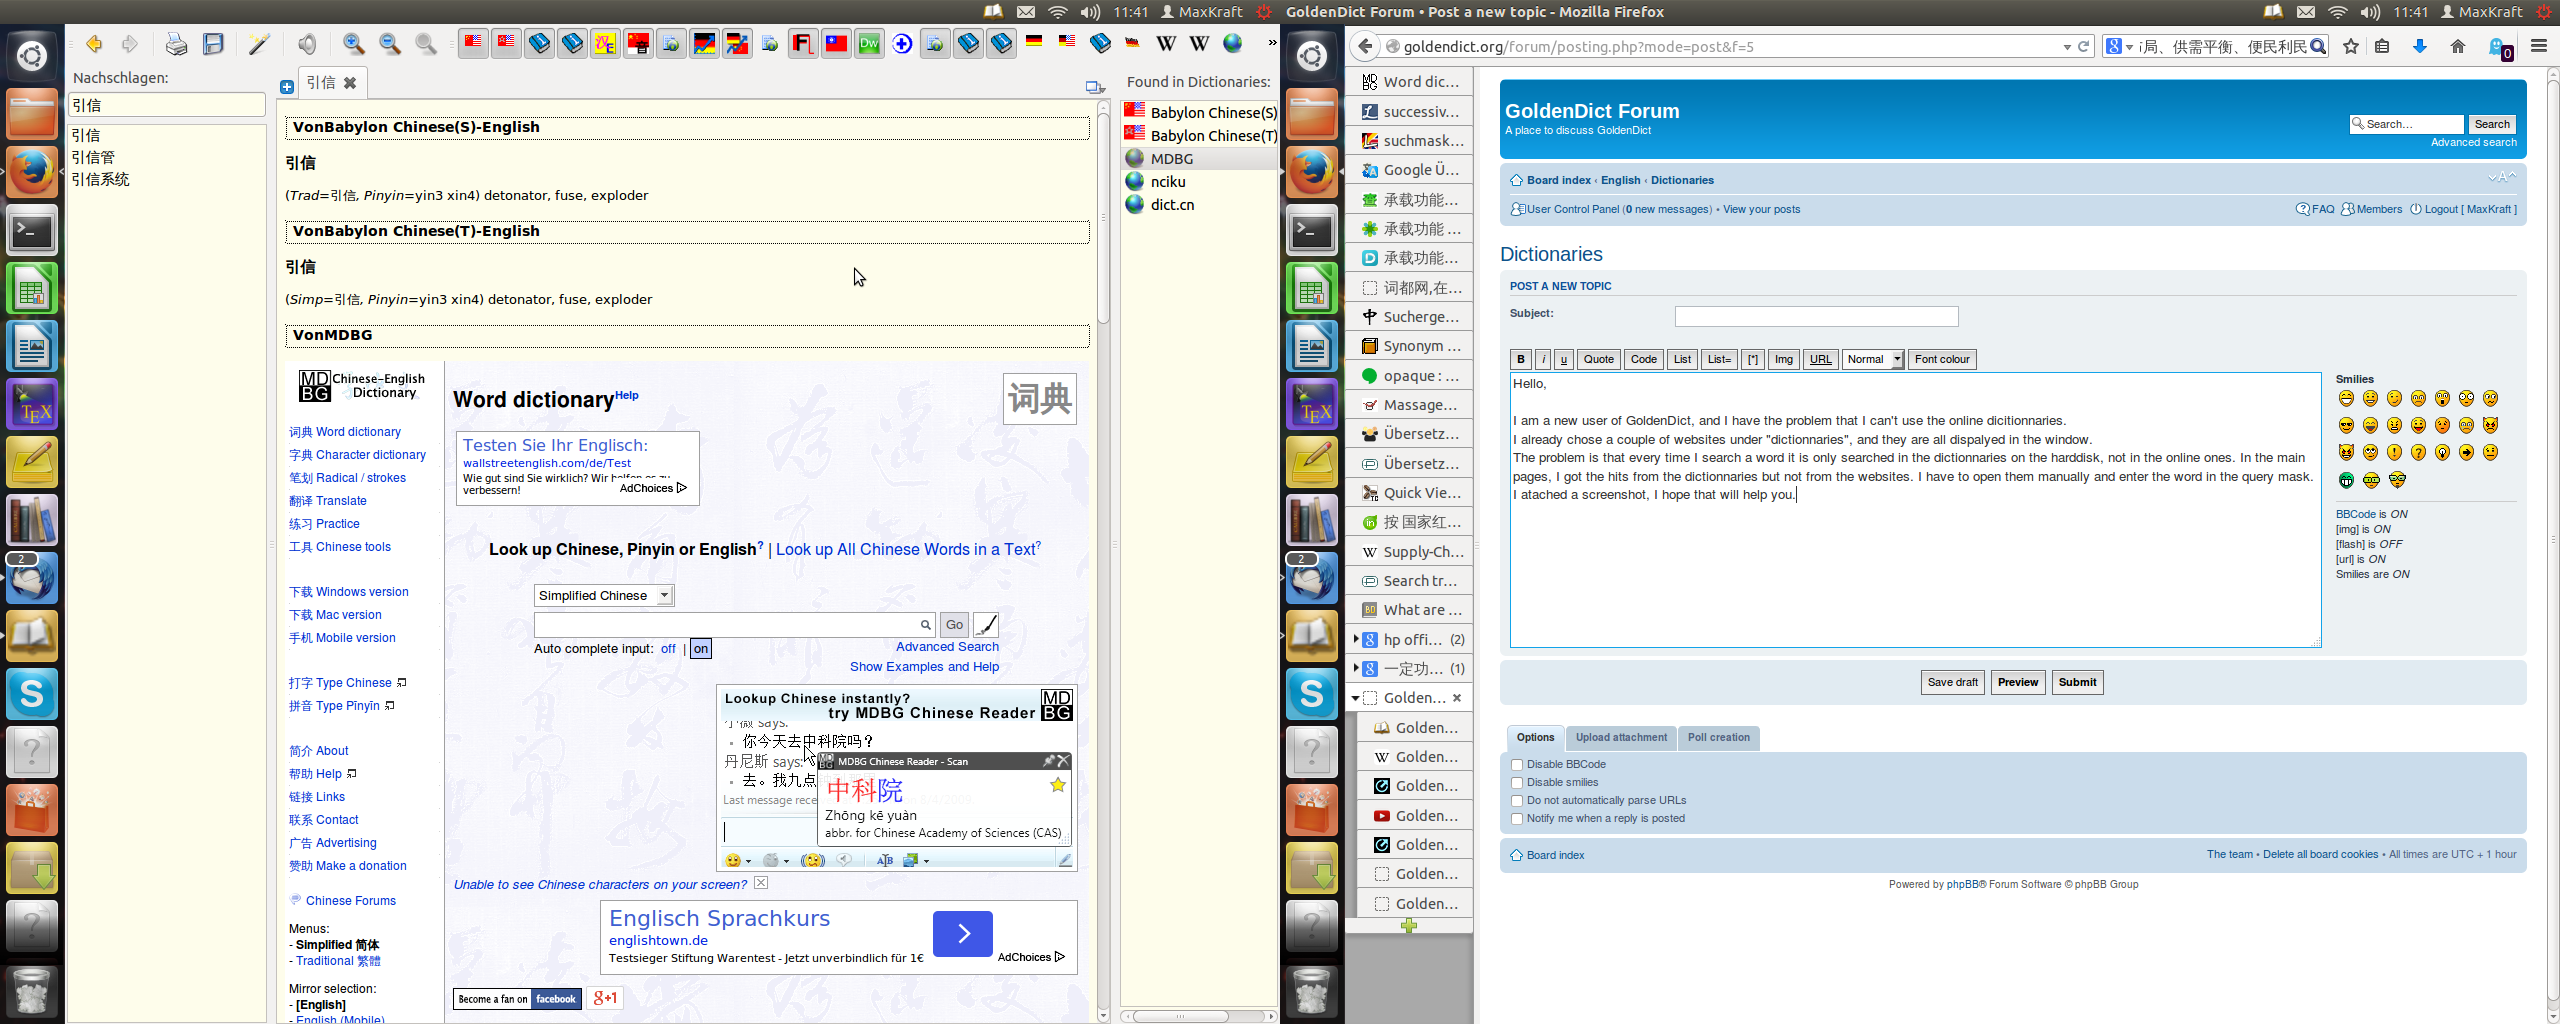Go back in GoldenDict history

click(94, 44)
